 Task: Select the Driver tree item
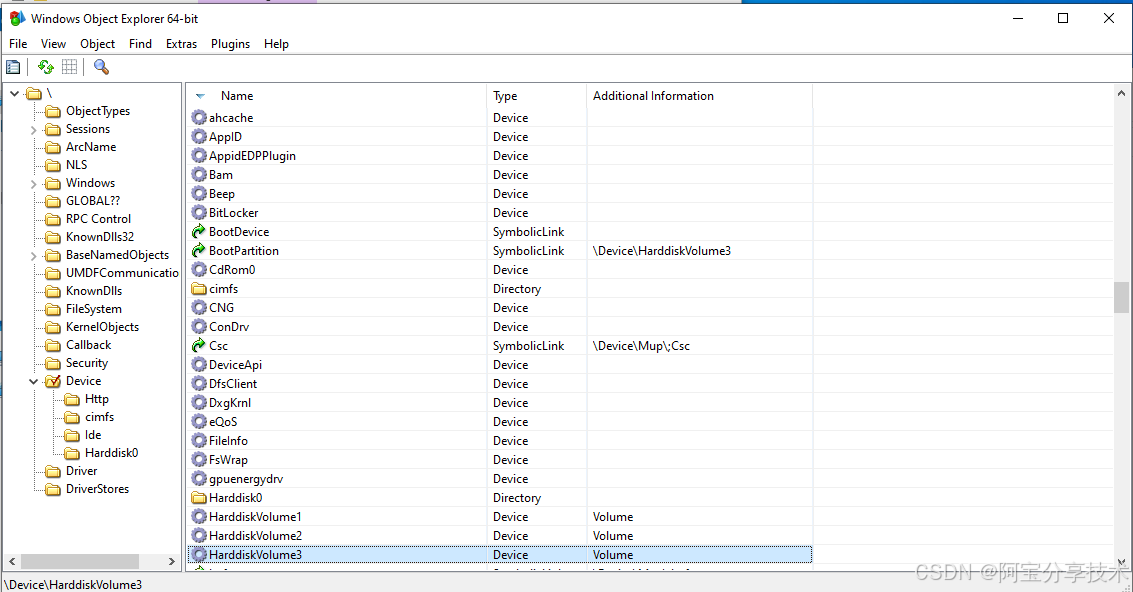pos(82,471)
